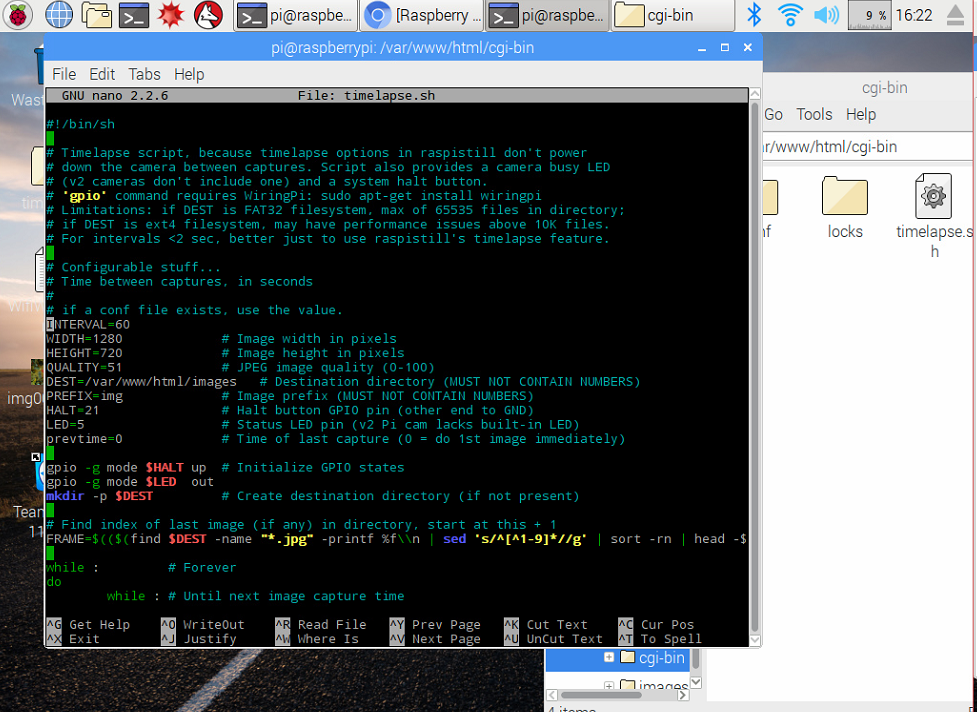Click the nano ^K Cut Text shortcut
The height and width of the screenshot is (712, 977).
[546, 625]
